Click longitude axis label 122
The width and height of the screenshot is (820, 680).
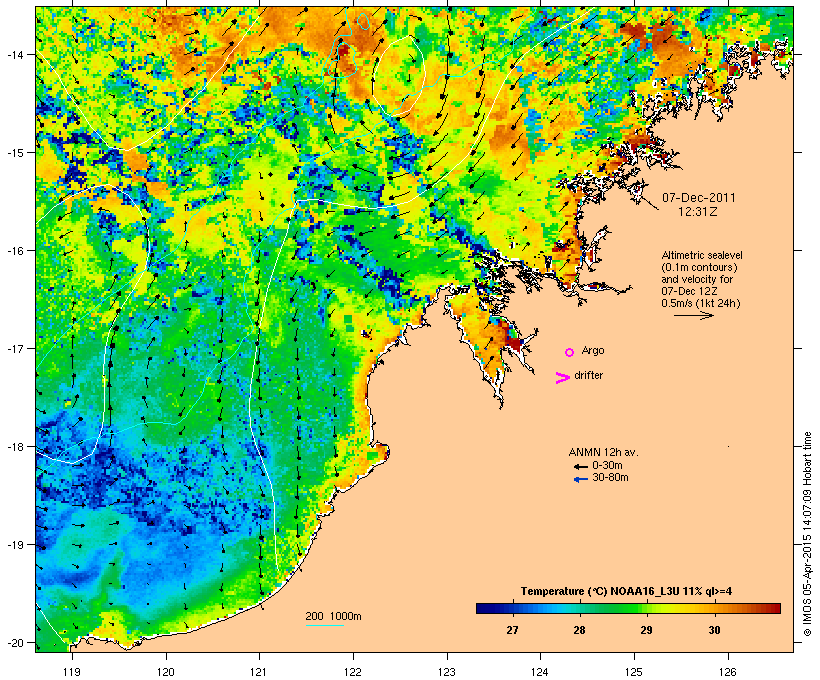click(353, 672)
